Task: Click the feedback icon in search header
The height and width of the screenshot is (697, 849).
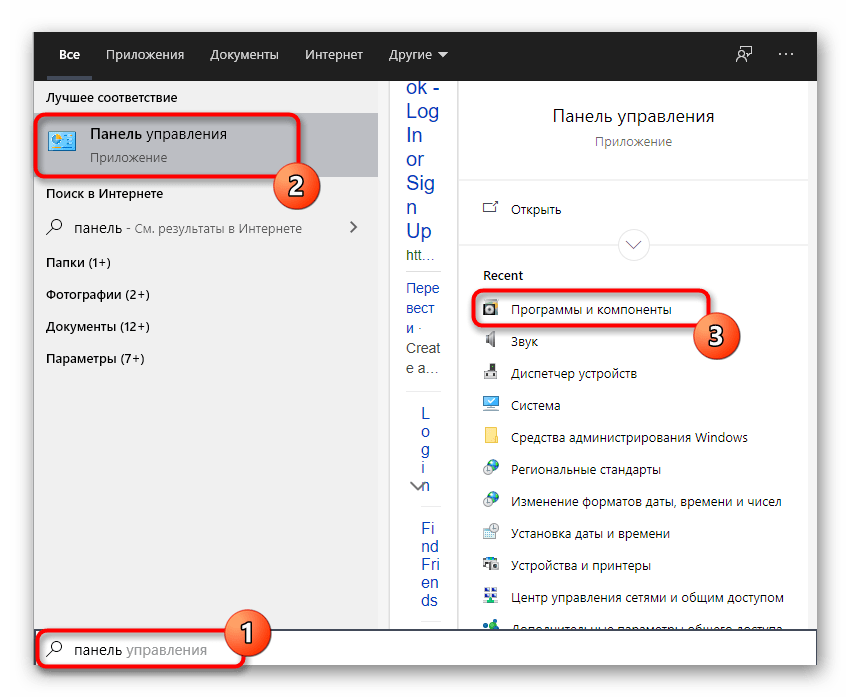Action: coord(743,54)
